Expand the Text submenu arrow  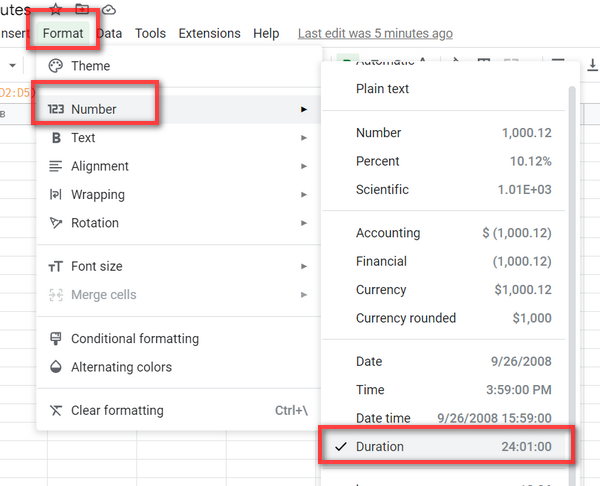[303, 138]
